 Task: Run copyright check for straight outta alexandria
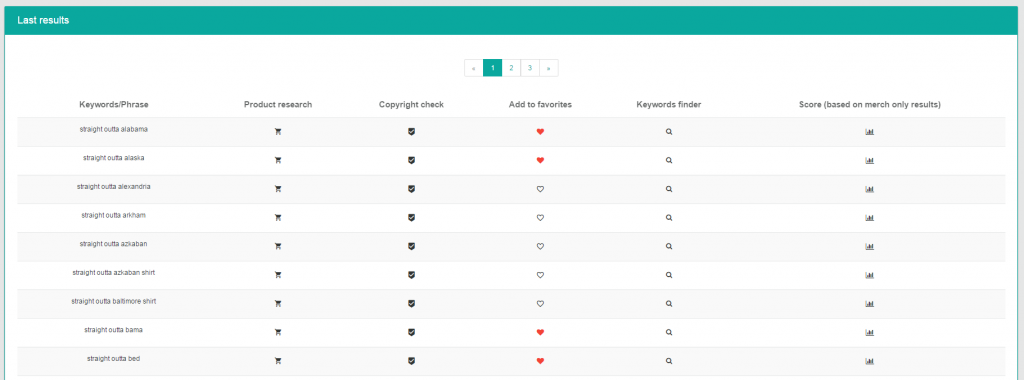[411, 189]
